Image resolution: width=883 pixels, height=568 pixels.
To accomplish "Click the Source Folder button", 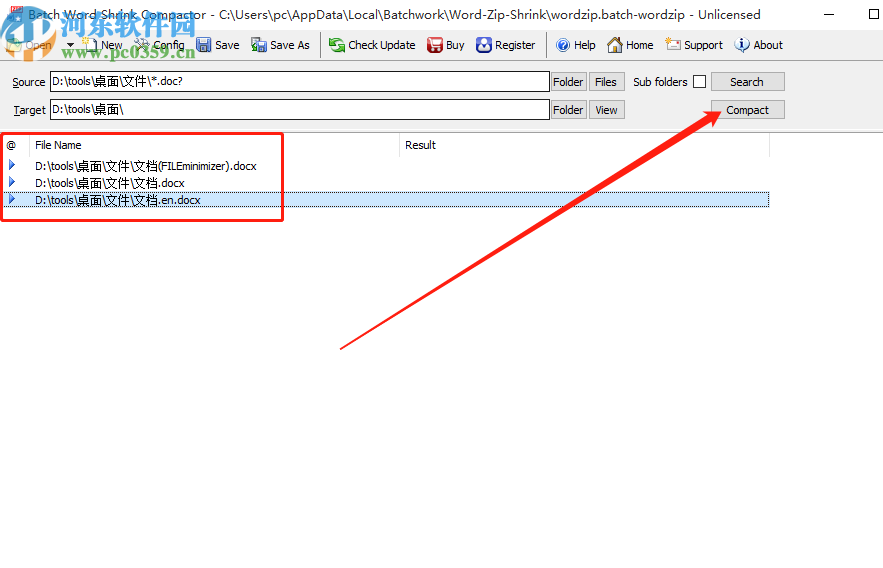I will click(568, 82).
